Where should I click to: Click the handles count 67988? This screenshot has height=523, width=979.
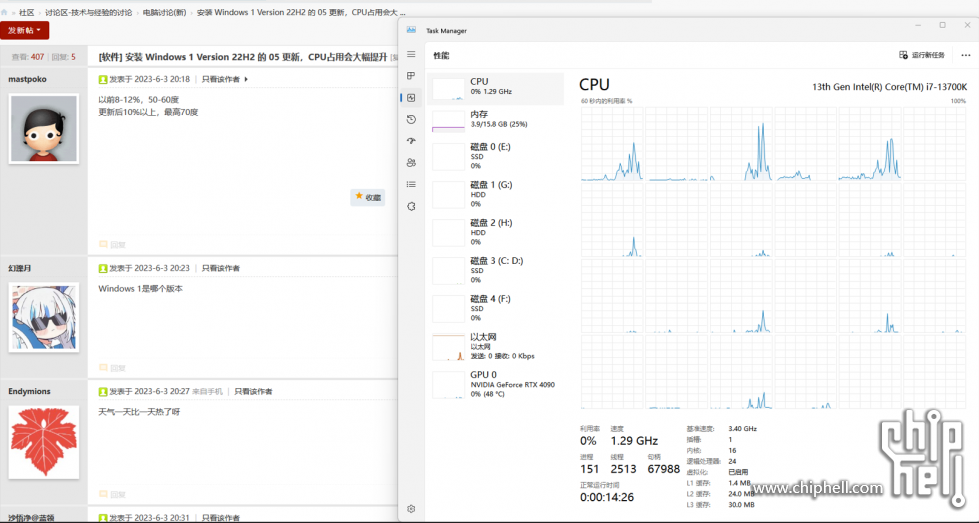664,469
